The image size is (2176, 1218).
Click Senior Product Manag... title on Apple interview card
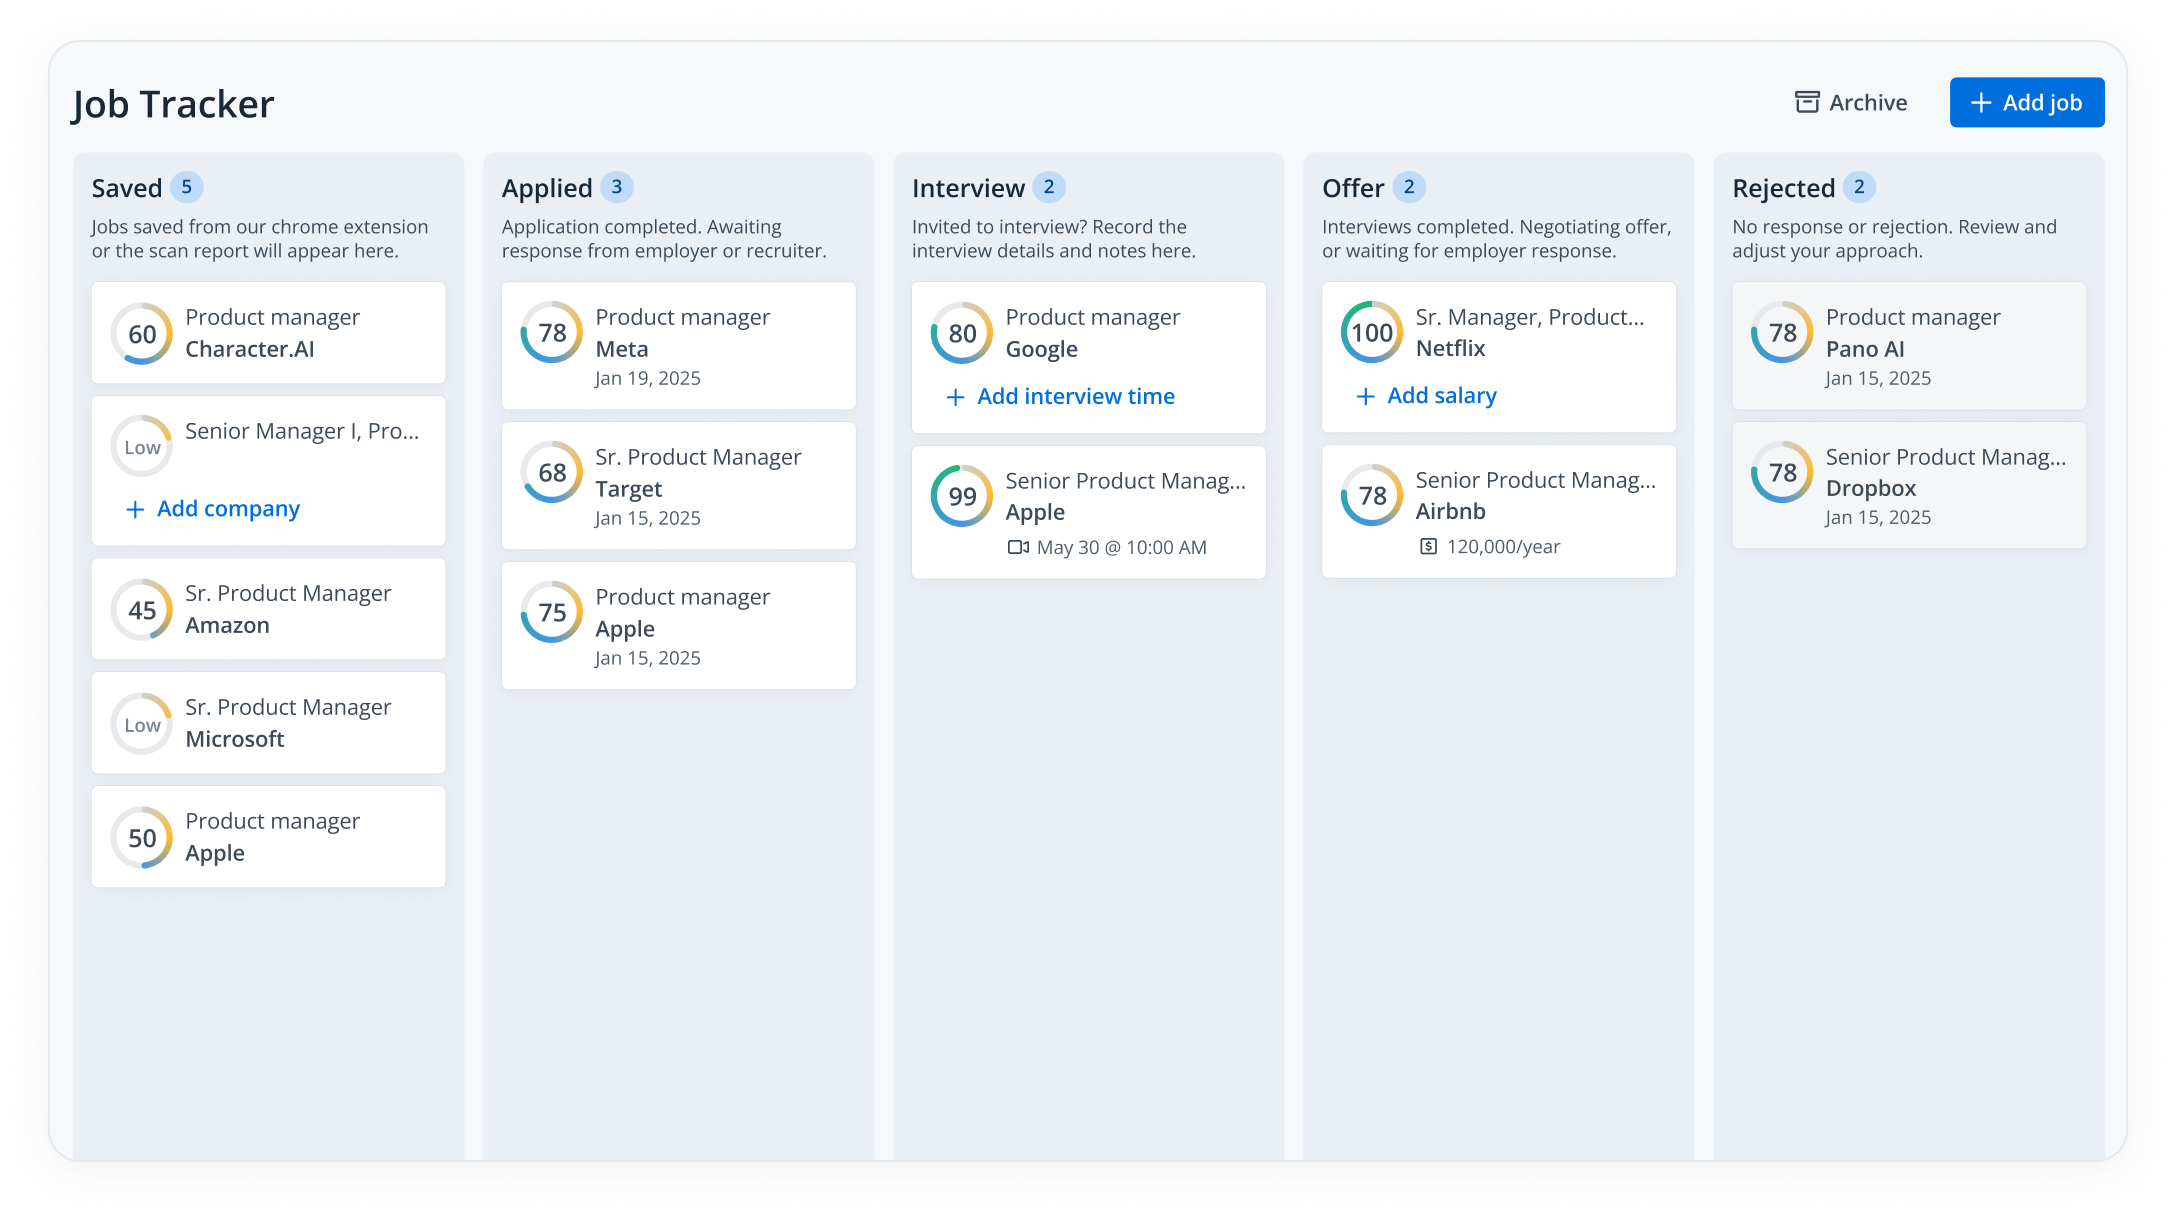coord(1126,481)
